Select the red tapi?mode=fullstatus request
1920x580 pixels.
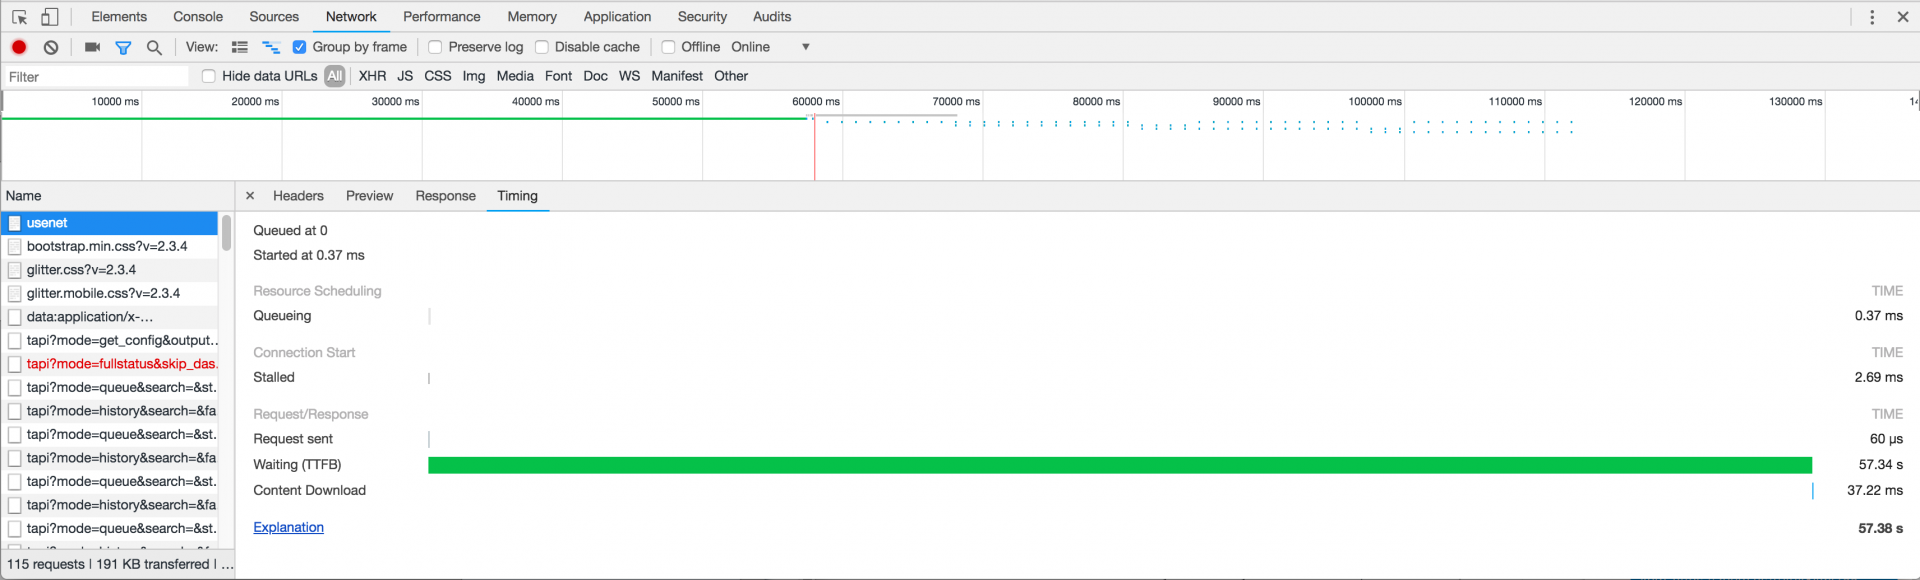109,364
